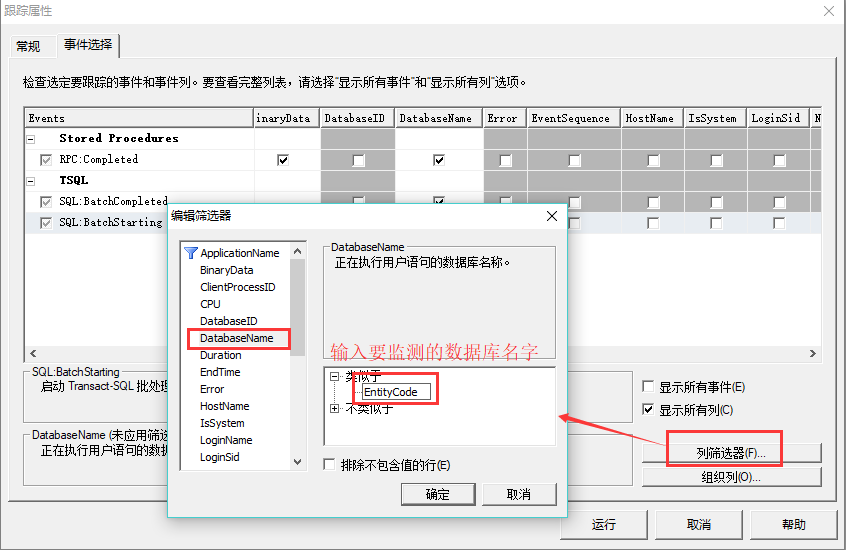Click the IsSystem column header in grid
This screenshot has width=846, height=550.
pos(715,118)
